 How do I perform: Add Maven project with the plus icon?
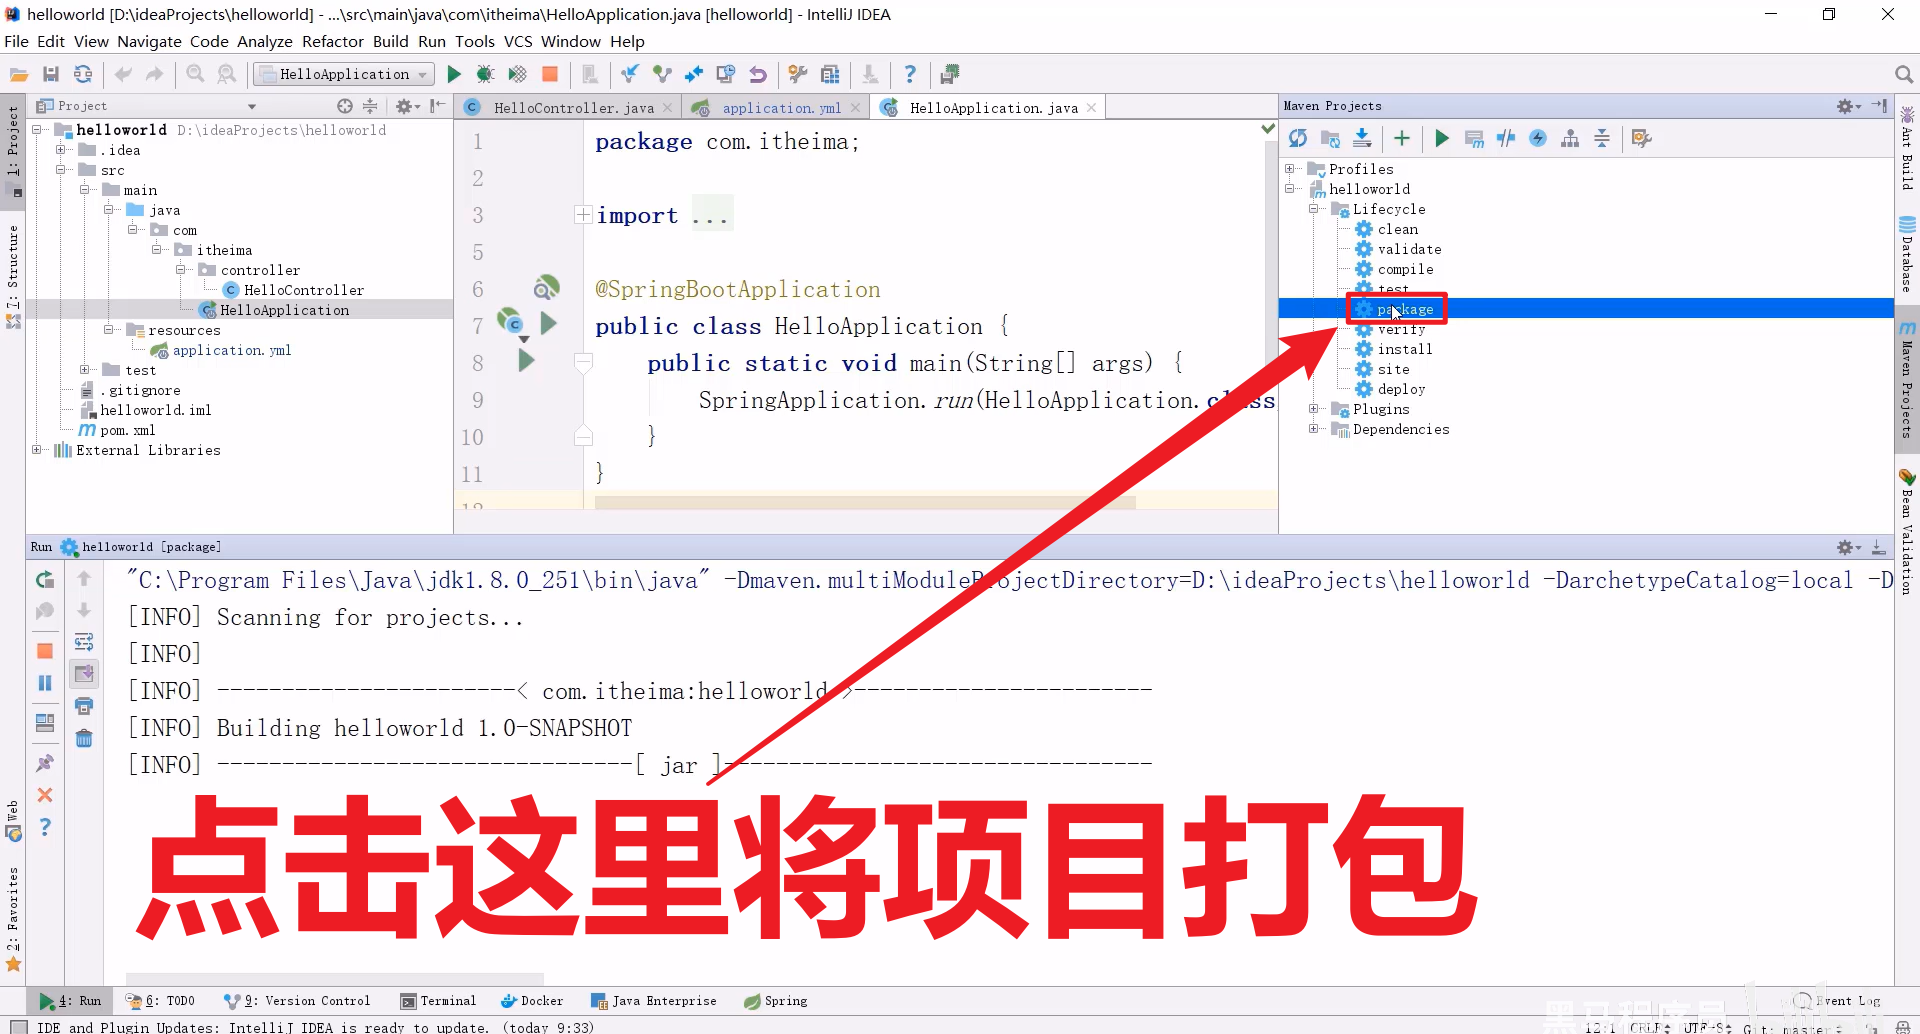click(1402, 138)
